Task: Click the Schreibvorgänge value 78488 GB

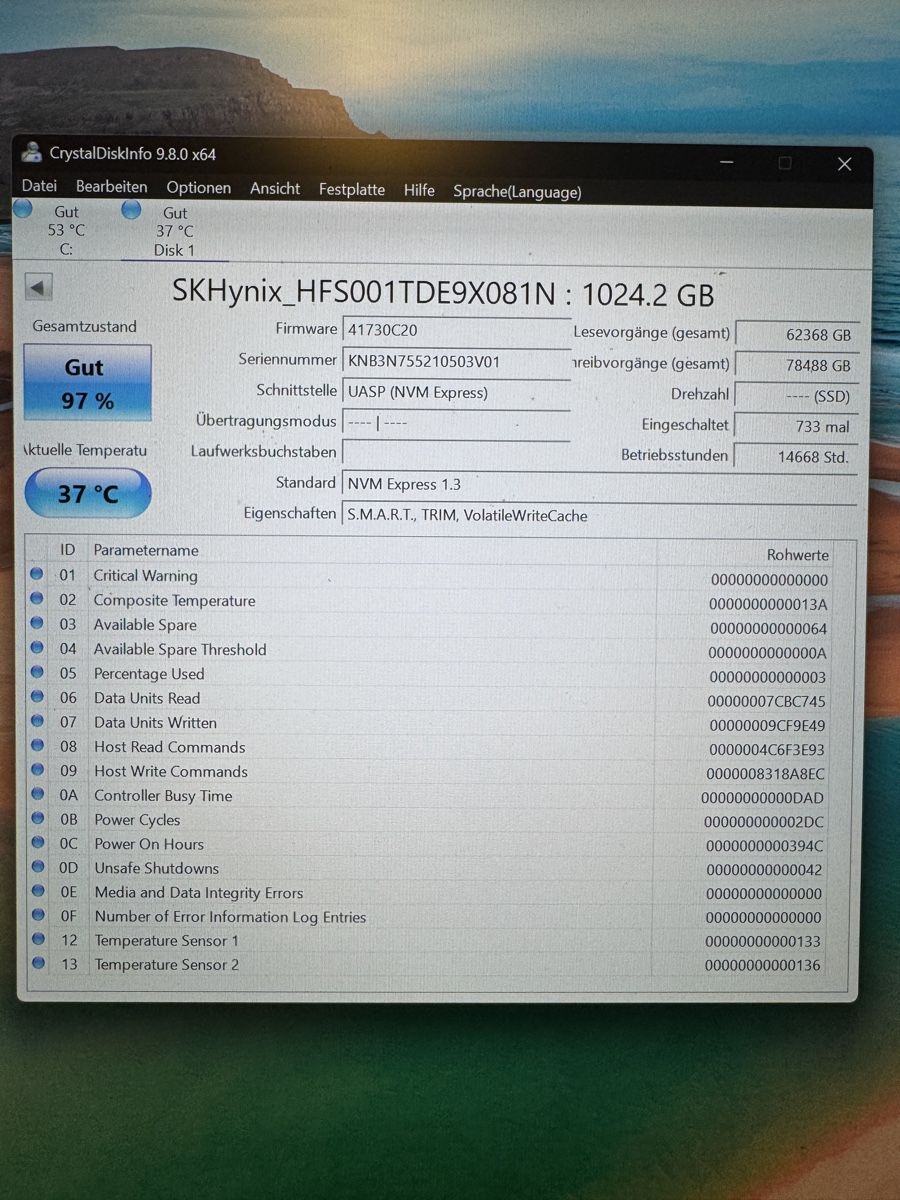Action: [x=796, y=366]
